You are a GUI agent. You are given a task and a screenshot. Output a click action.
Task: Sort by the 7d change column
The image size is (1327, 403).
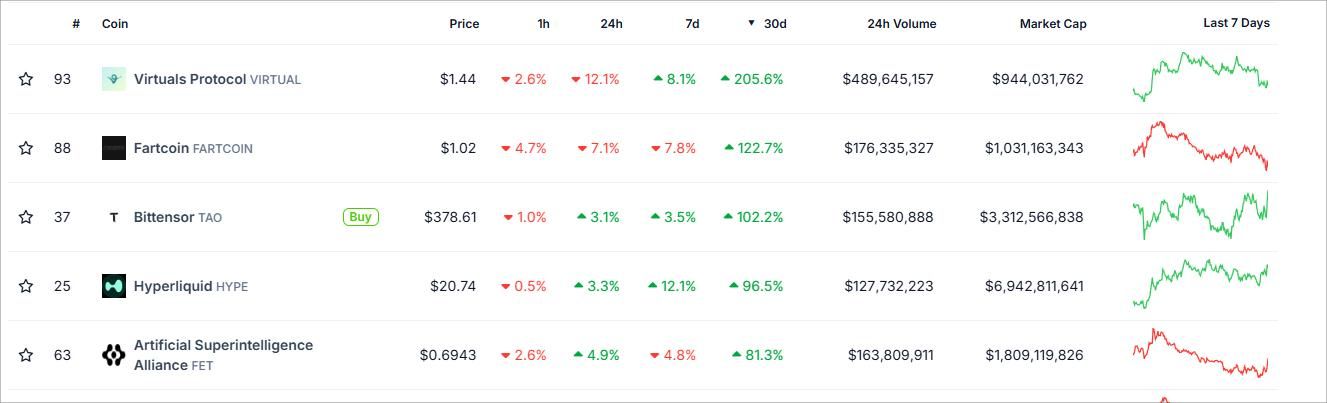click(x=692, y=23)
